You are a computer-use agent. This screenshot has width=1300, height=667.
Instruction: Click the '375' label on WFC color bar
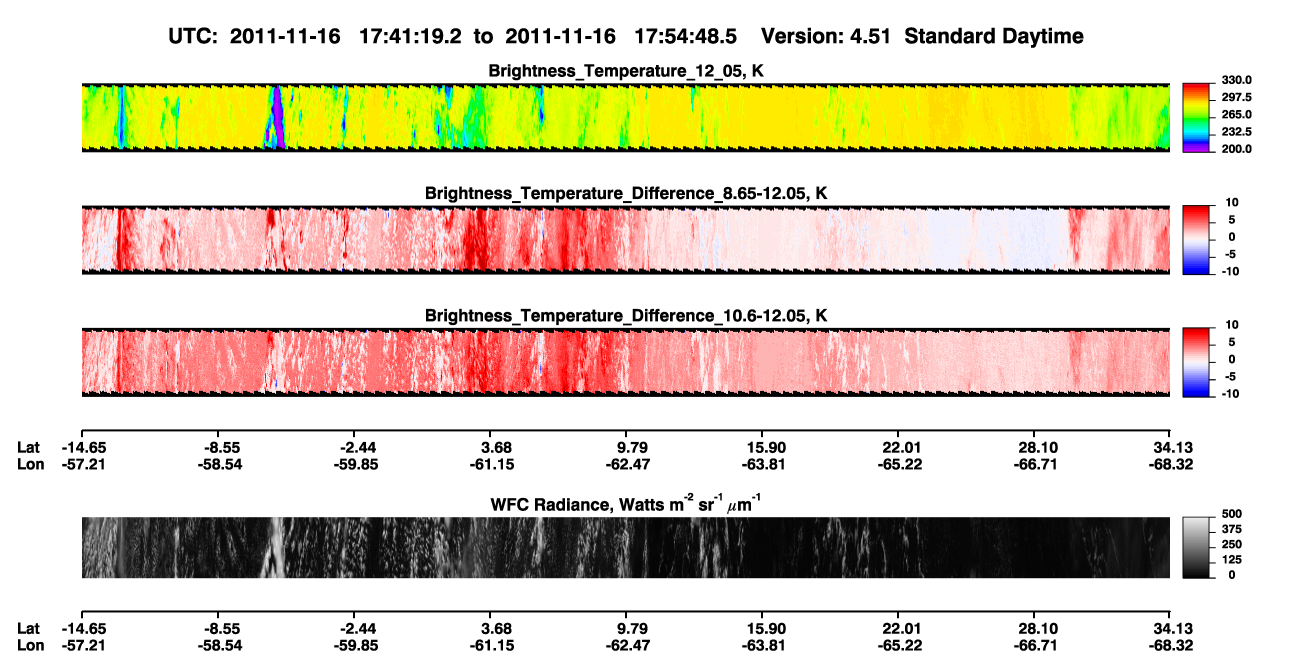(x=1231, y=530)
